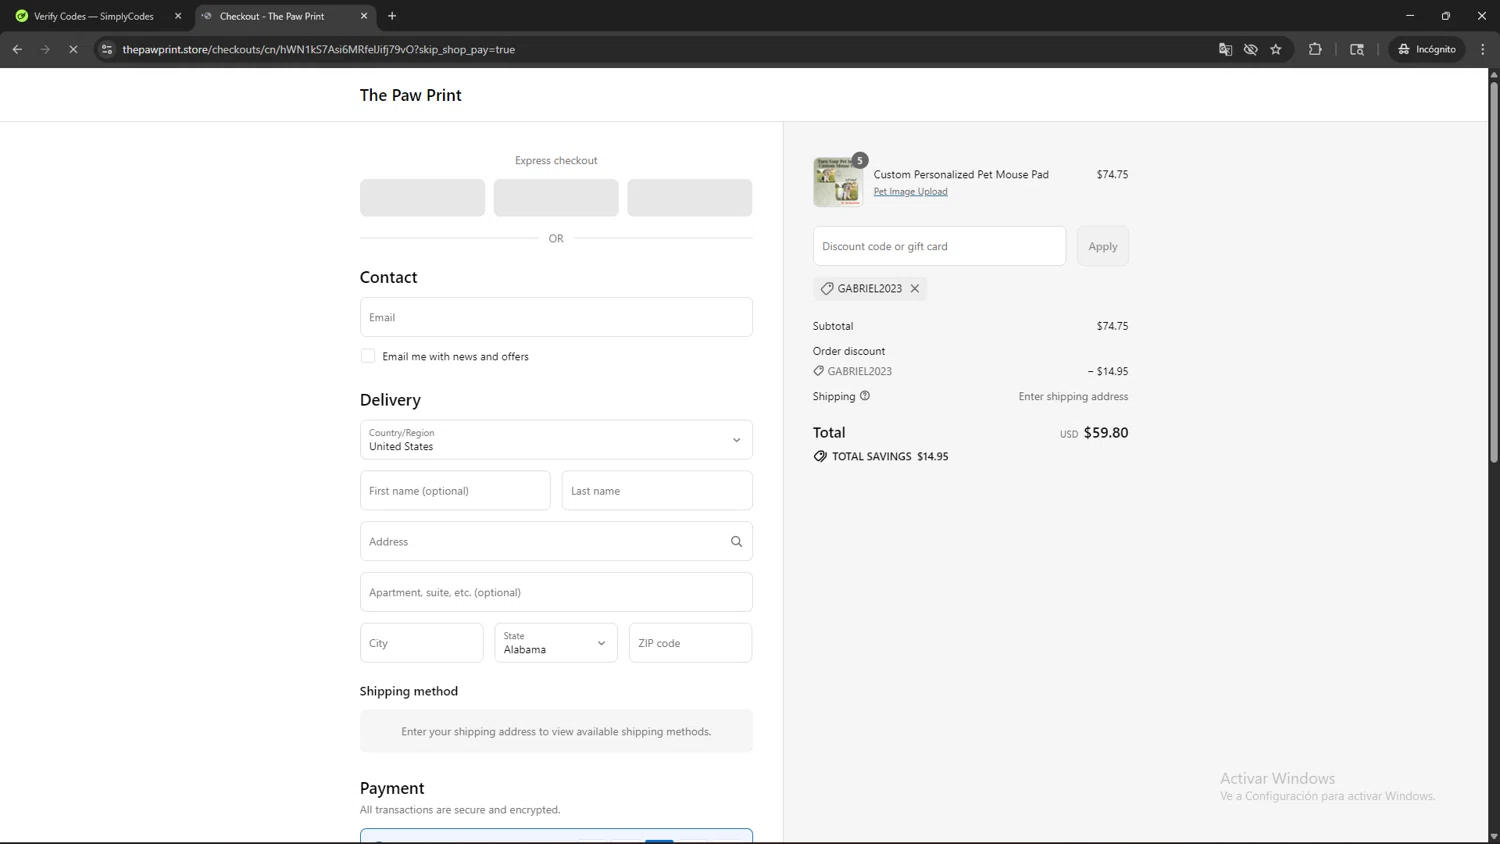Click the address bar URL
Viewport: 1500px width, 844px height.
[318, 49]
